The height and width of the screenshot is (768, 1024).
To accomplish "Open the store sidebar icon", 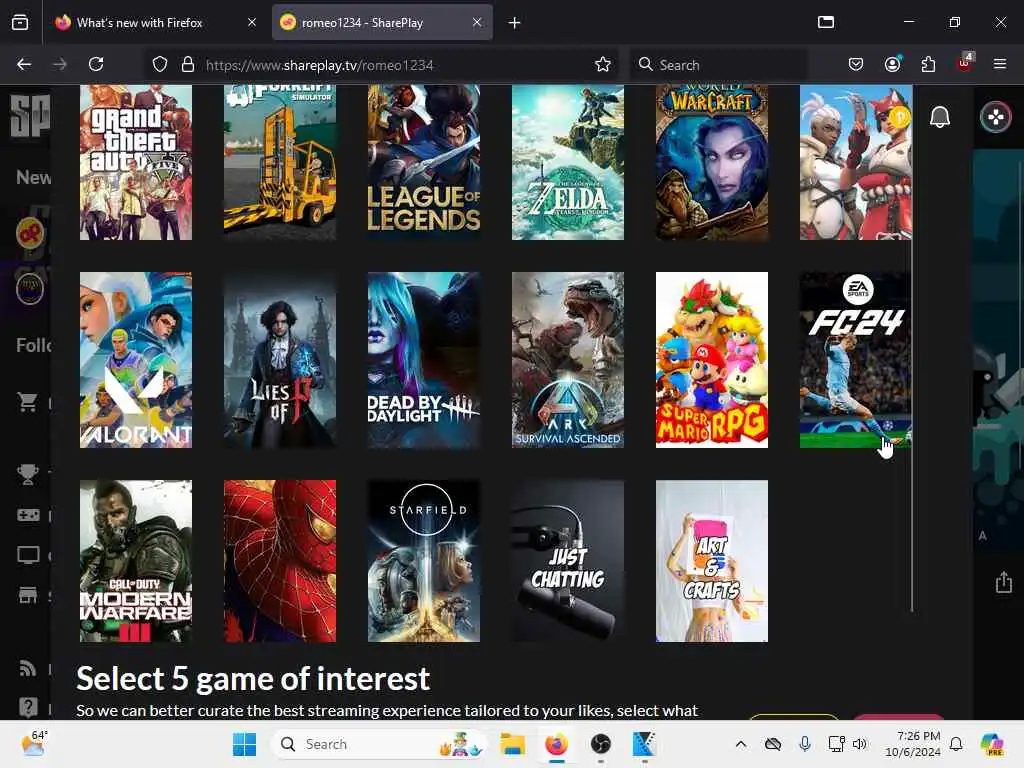I will pos(27,595).
